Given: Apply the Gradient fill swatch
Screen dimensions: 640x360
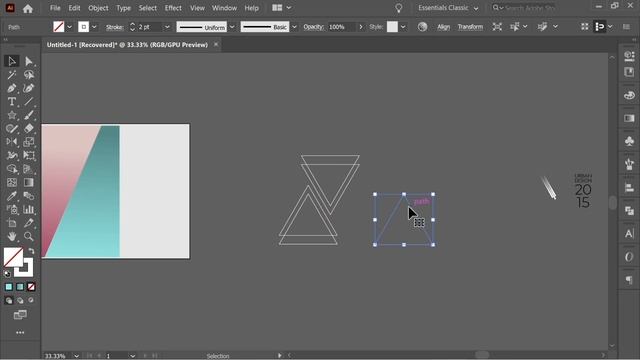Looking at the screenshot, I should pos(20,287).
